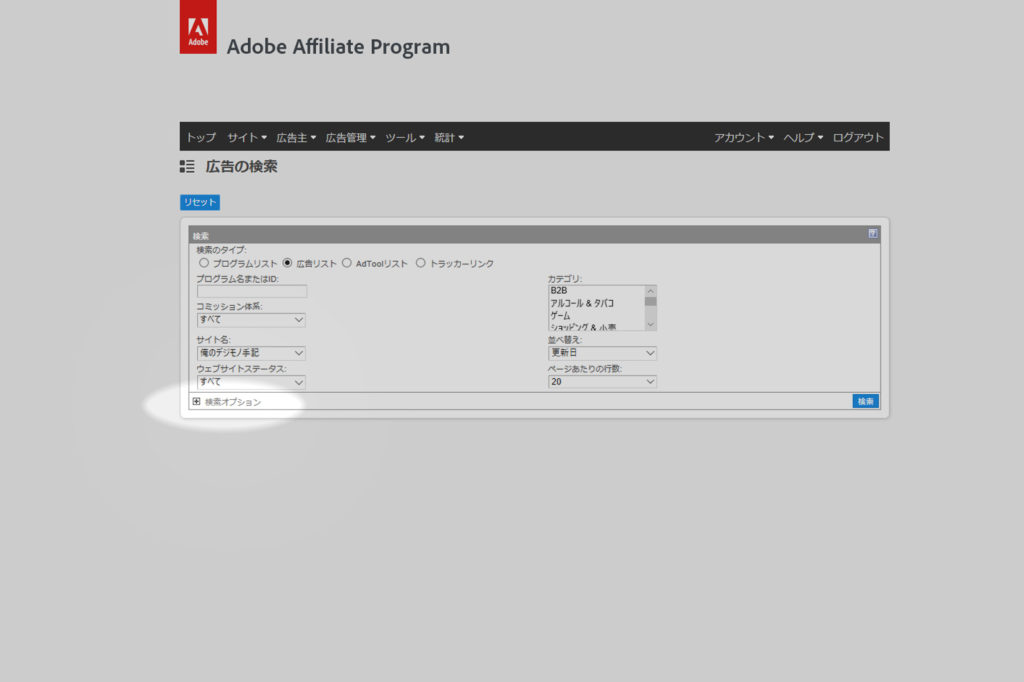Select the トラッカーリンク radio button
The image size is (1024, 682).
(x=421, y=263)
